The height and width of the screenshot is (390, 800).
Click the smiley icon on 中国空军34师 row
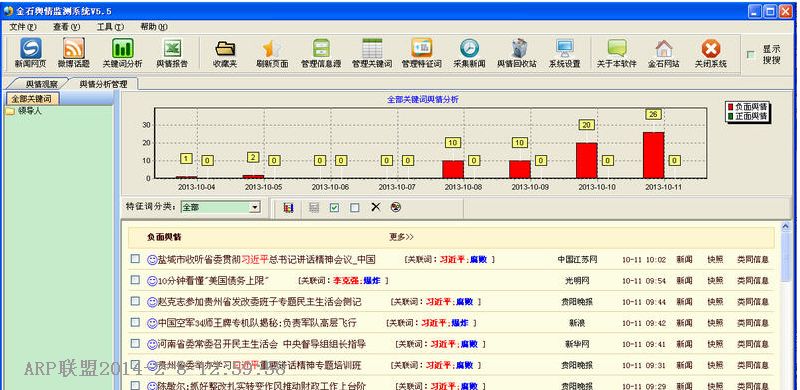152,323
